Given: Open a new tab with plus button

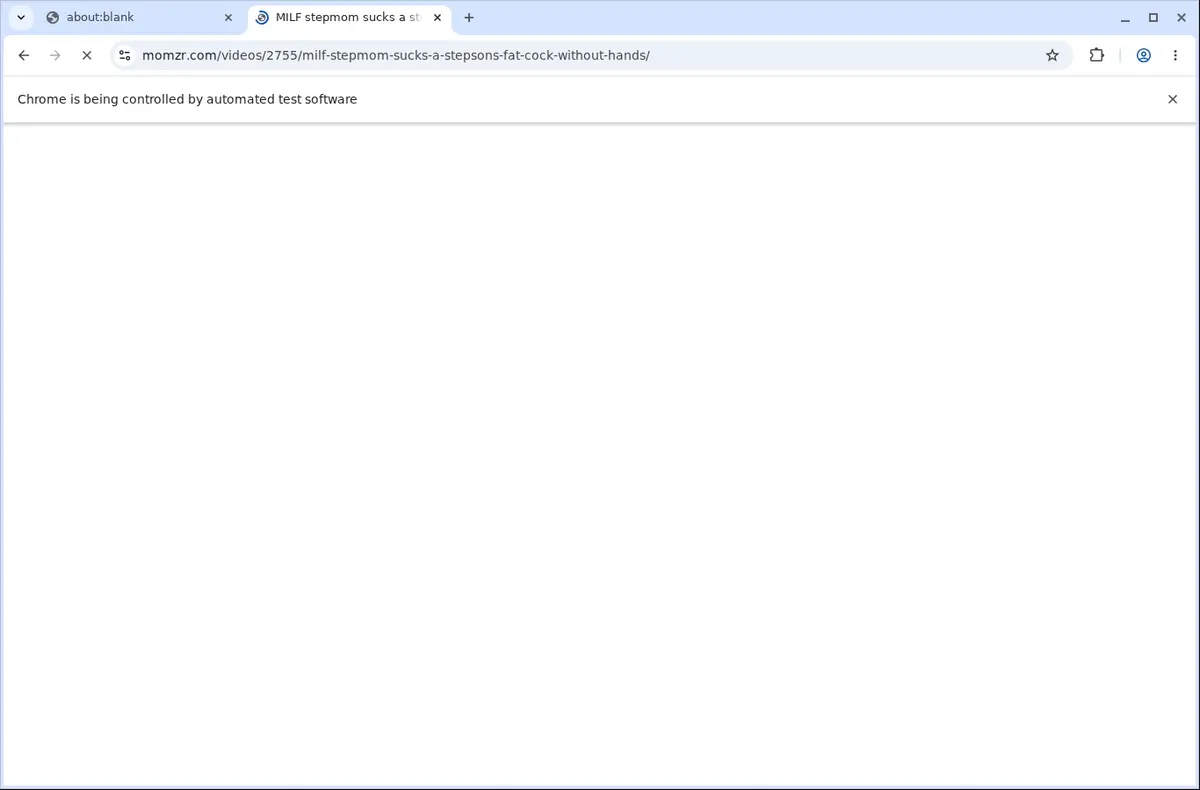Looking at the screenshot, I should coord(469,17).
